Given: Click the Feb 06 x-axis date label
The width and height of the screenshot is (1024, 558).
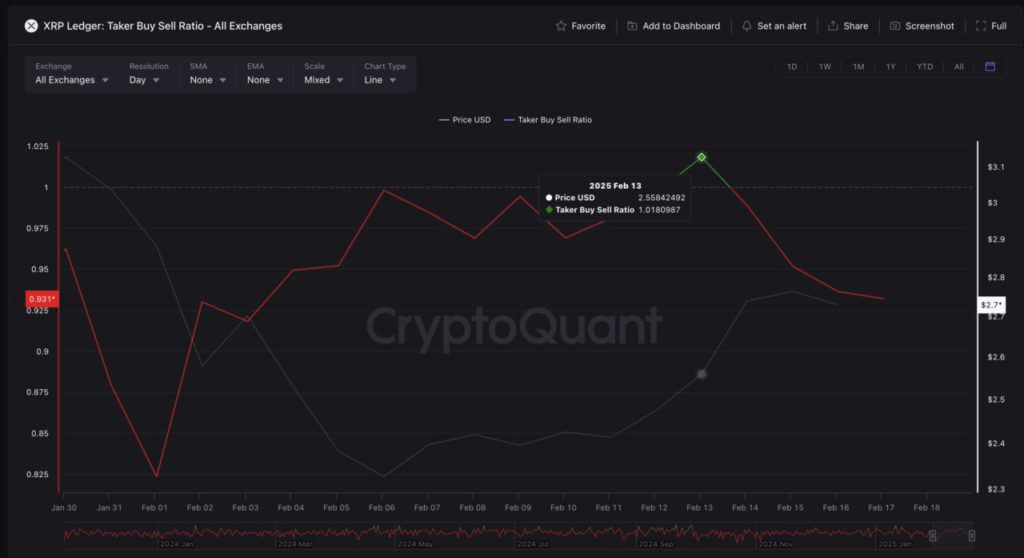Looking at the screenshot, I should [x=381, y=508].
